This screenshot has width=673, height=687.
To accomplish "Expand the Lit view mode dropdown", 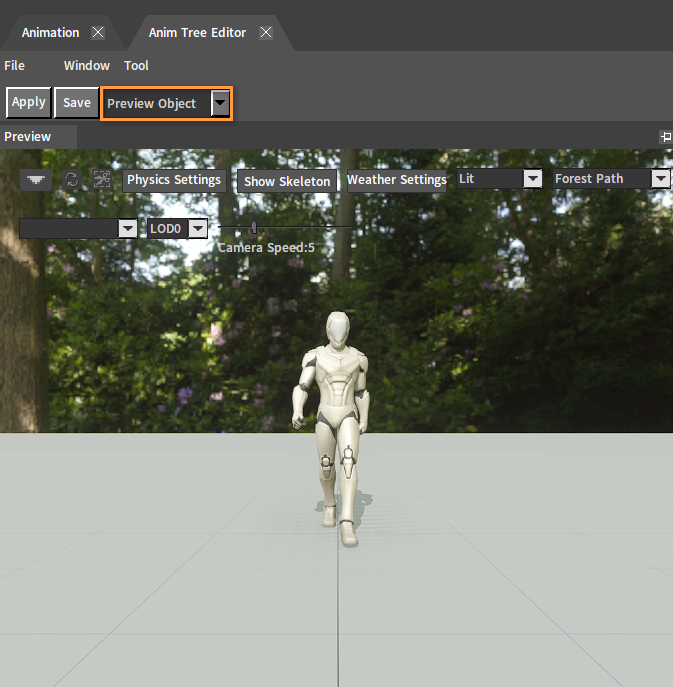I will (533, 179).
